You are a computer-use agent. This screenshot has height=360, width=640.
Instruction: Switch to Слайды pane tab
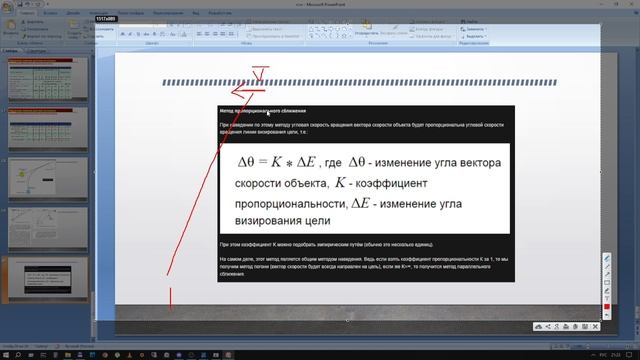pos(10,51)
